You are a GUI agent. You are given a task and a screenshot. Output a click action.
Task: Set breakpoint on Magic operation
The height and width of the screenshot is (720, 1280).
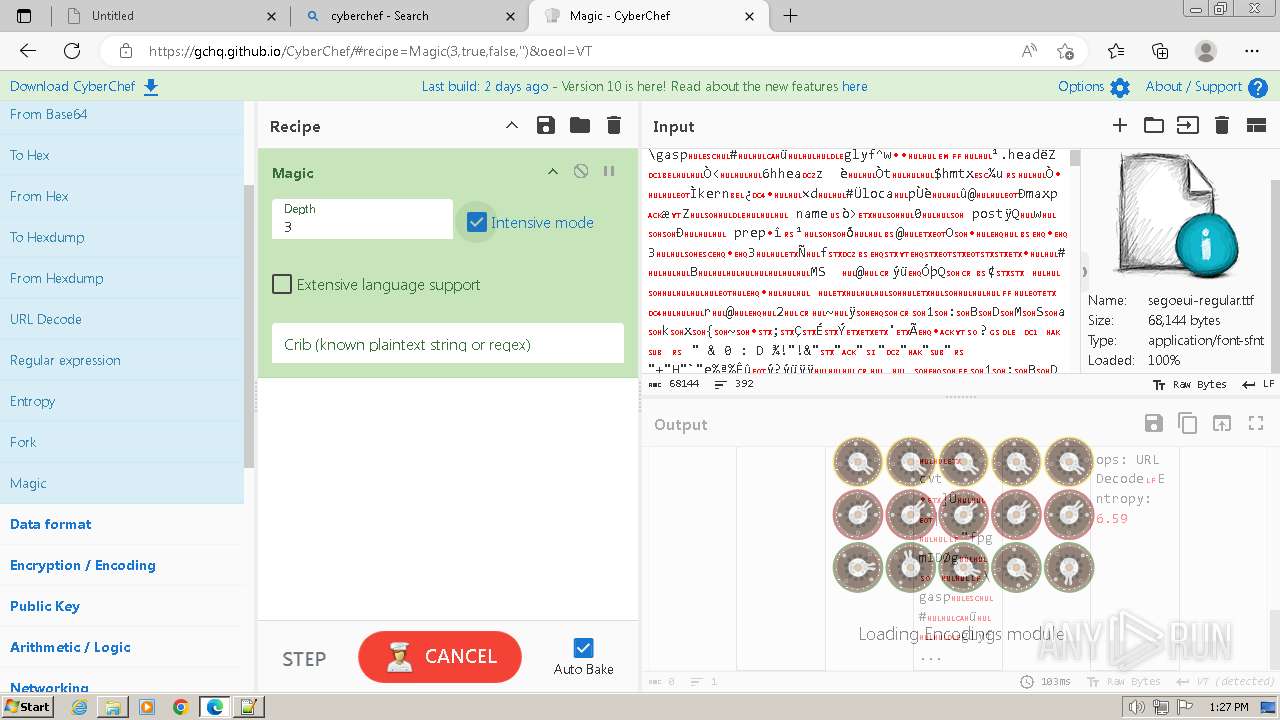tap(608, 172)
